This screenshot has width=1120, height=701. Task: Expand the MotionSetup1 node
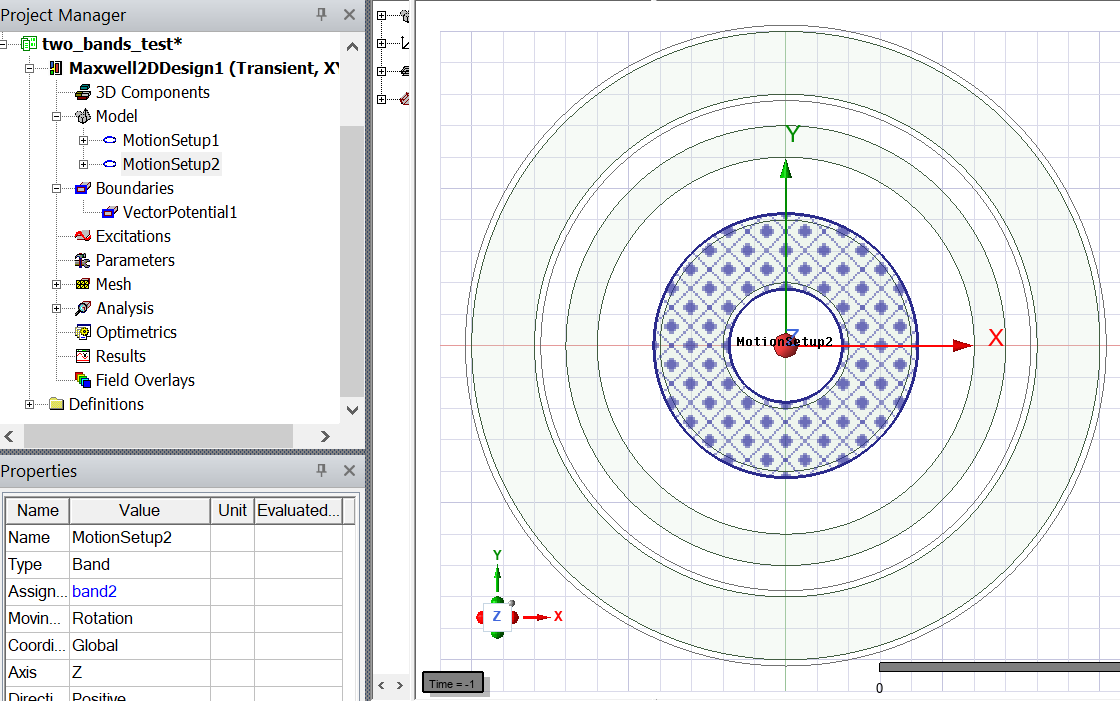coord(84,141)
